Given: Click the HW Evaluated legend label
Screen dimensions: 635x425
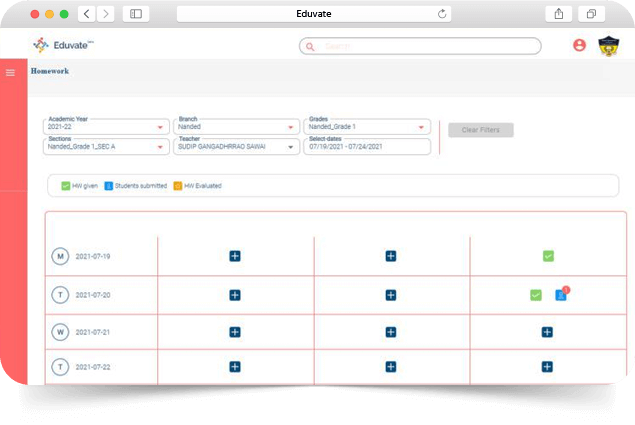Looking at the screenshot, I should tap(203, 186).
